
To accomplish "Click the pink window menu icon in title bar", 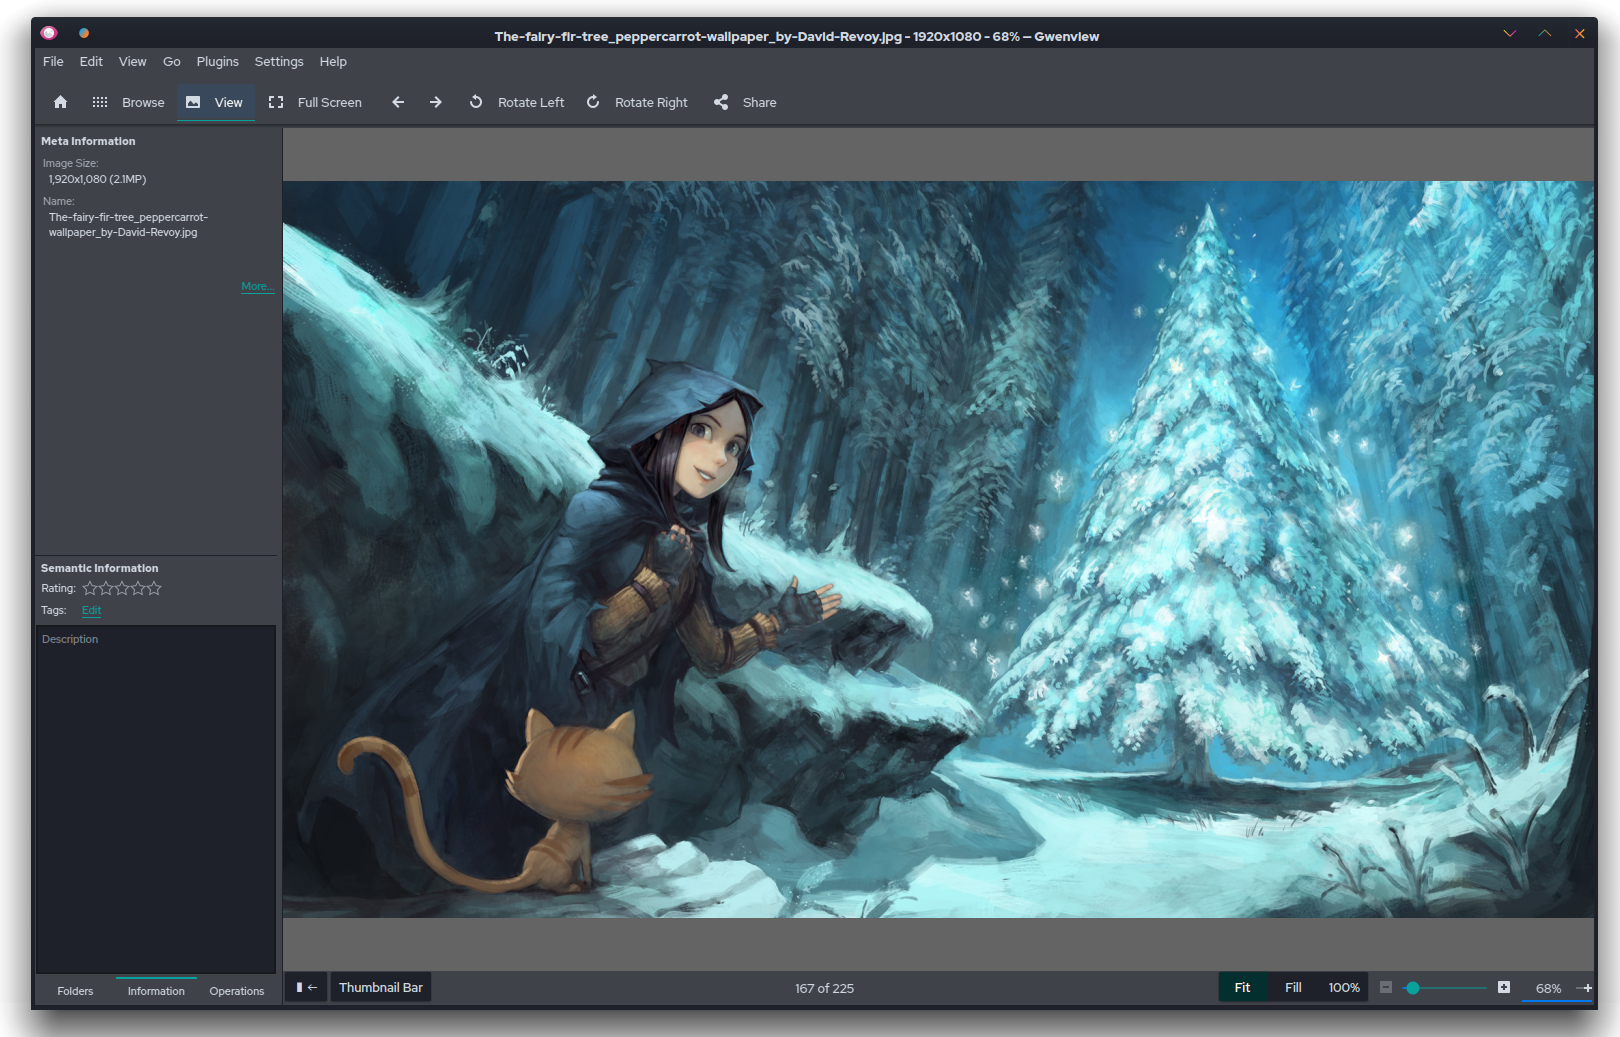I will (x=49, y=33).
